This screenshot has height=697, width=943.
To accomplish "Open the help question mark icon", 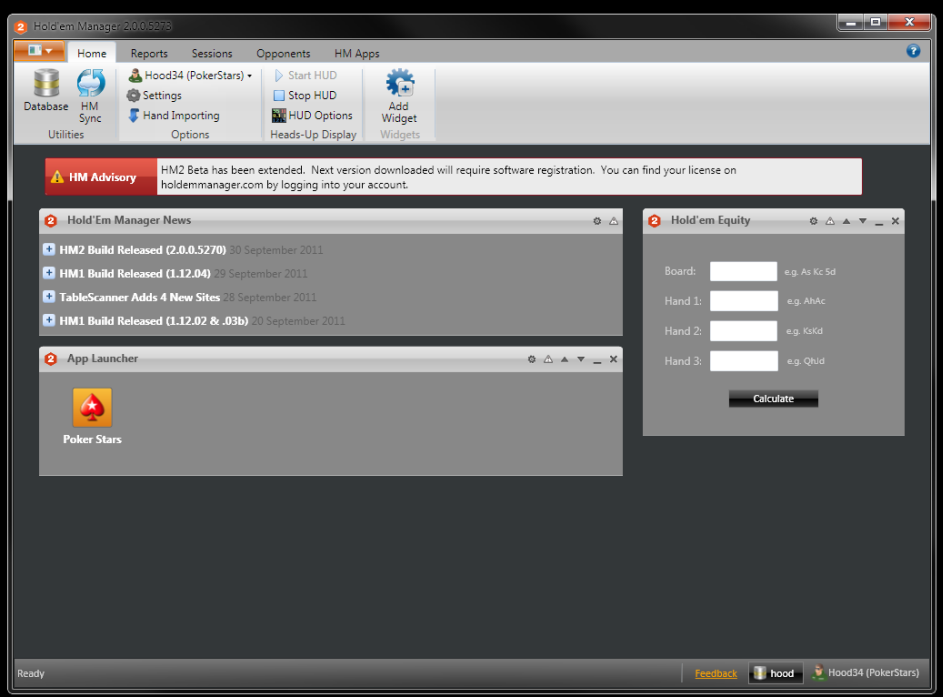I will pyautogui.click(x=913, y=51).
